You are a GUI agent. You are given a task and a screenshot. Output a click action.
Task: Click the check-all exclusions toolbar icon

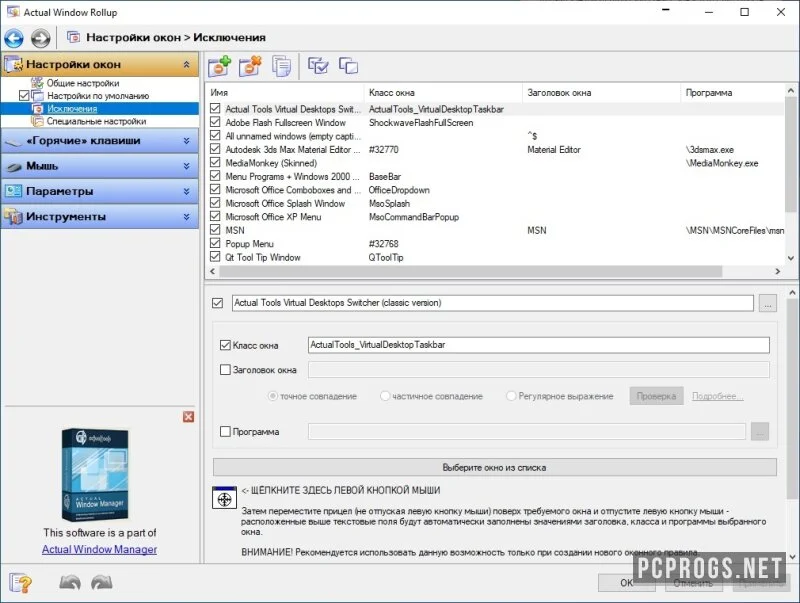pyautogui.click(x=318, y=65)
